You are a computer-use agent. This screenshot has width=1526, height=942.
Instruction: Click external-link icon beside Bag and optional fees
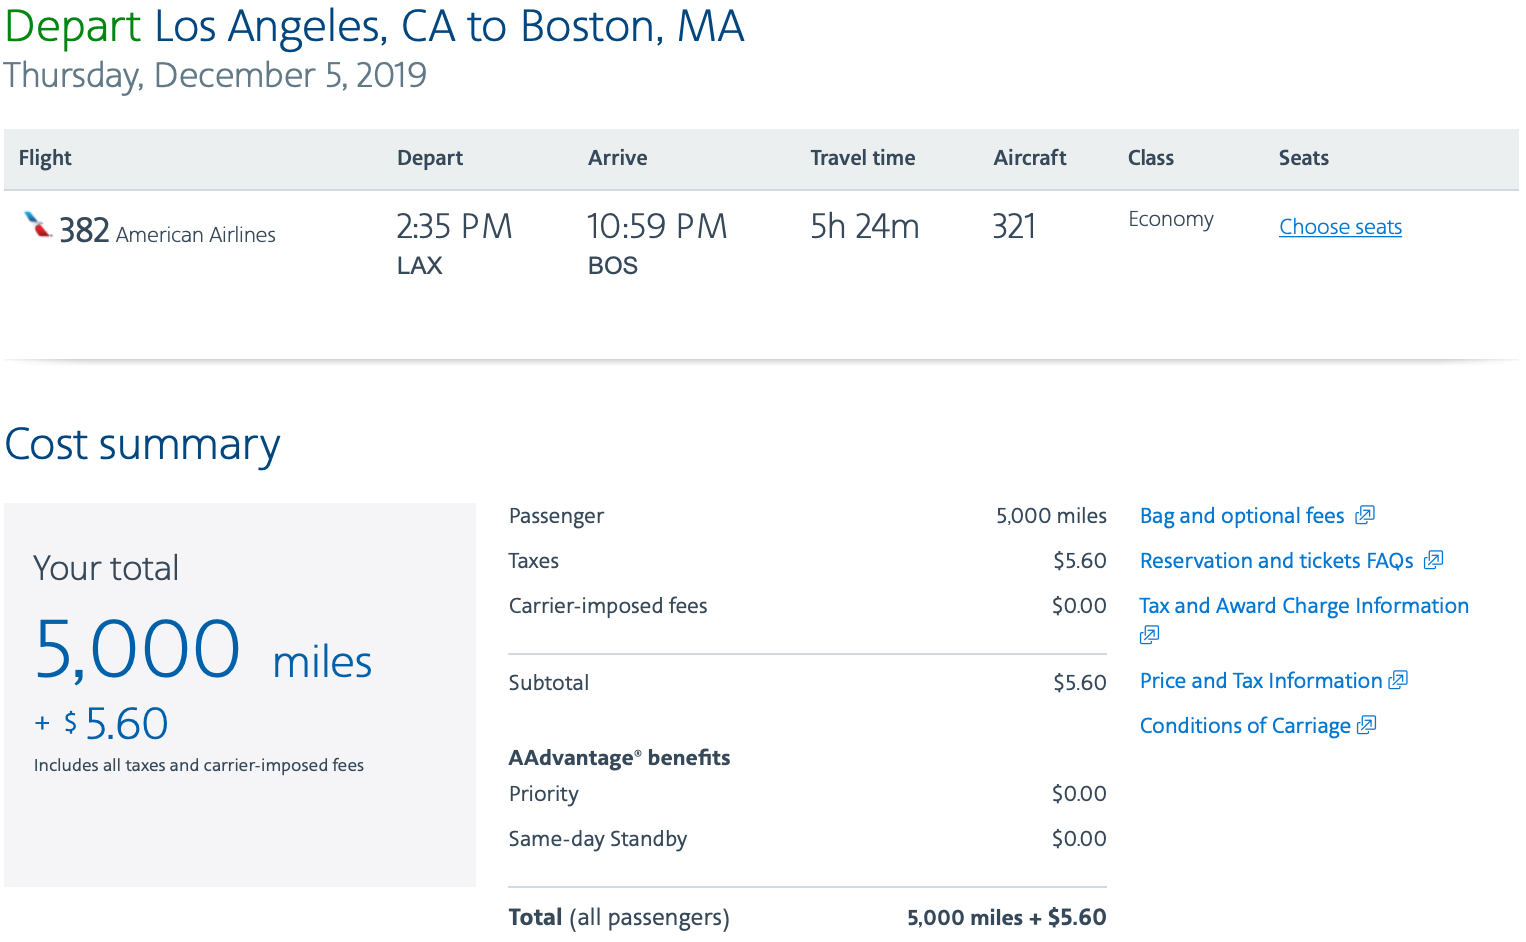click(1365, 515)
